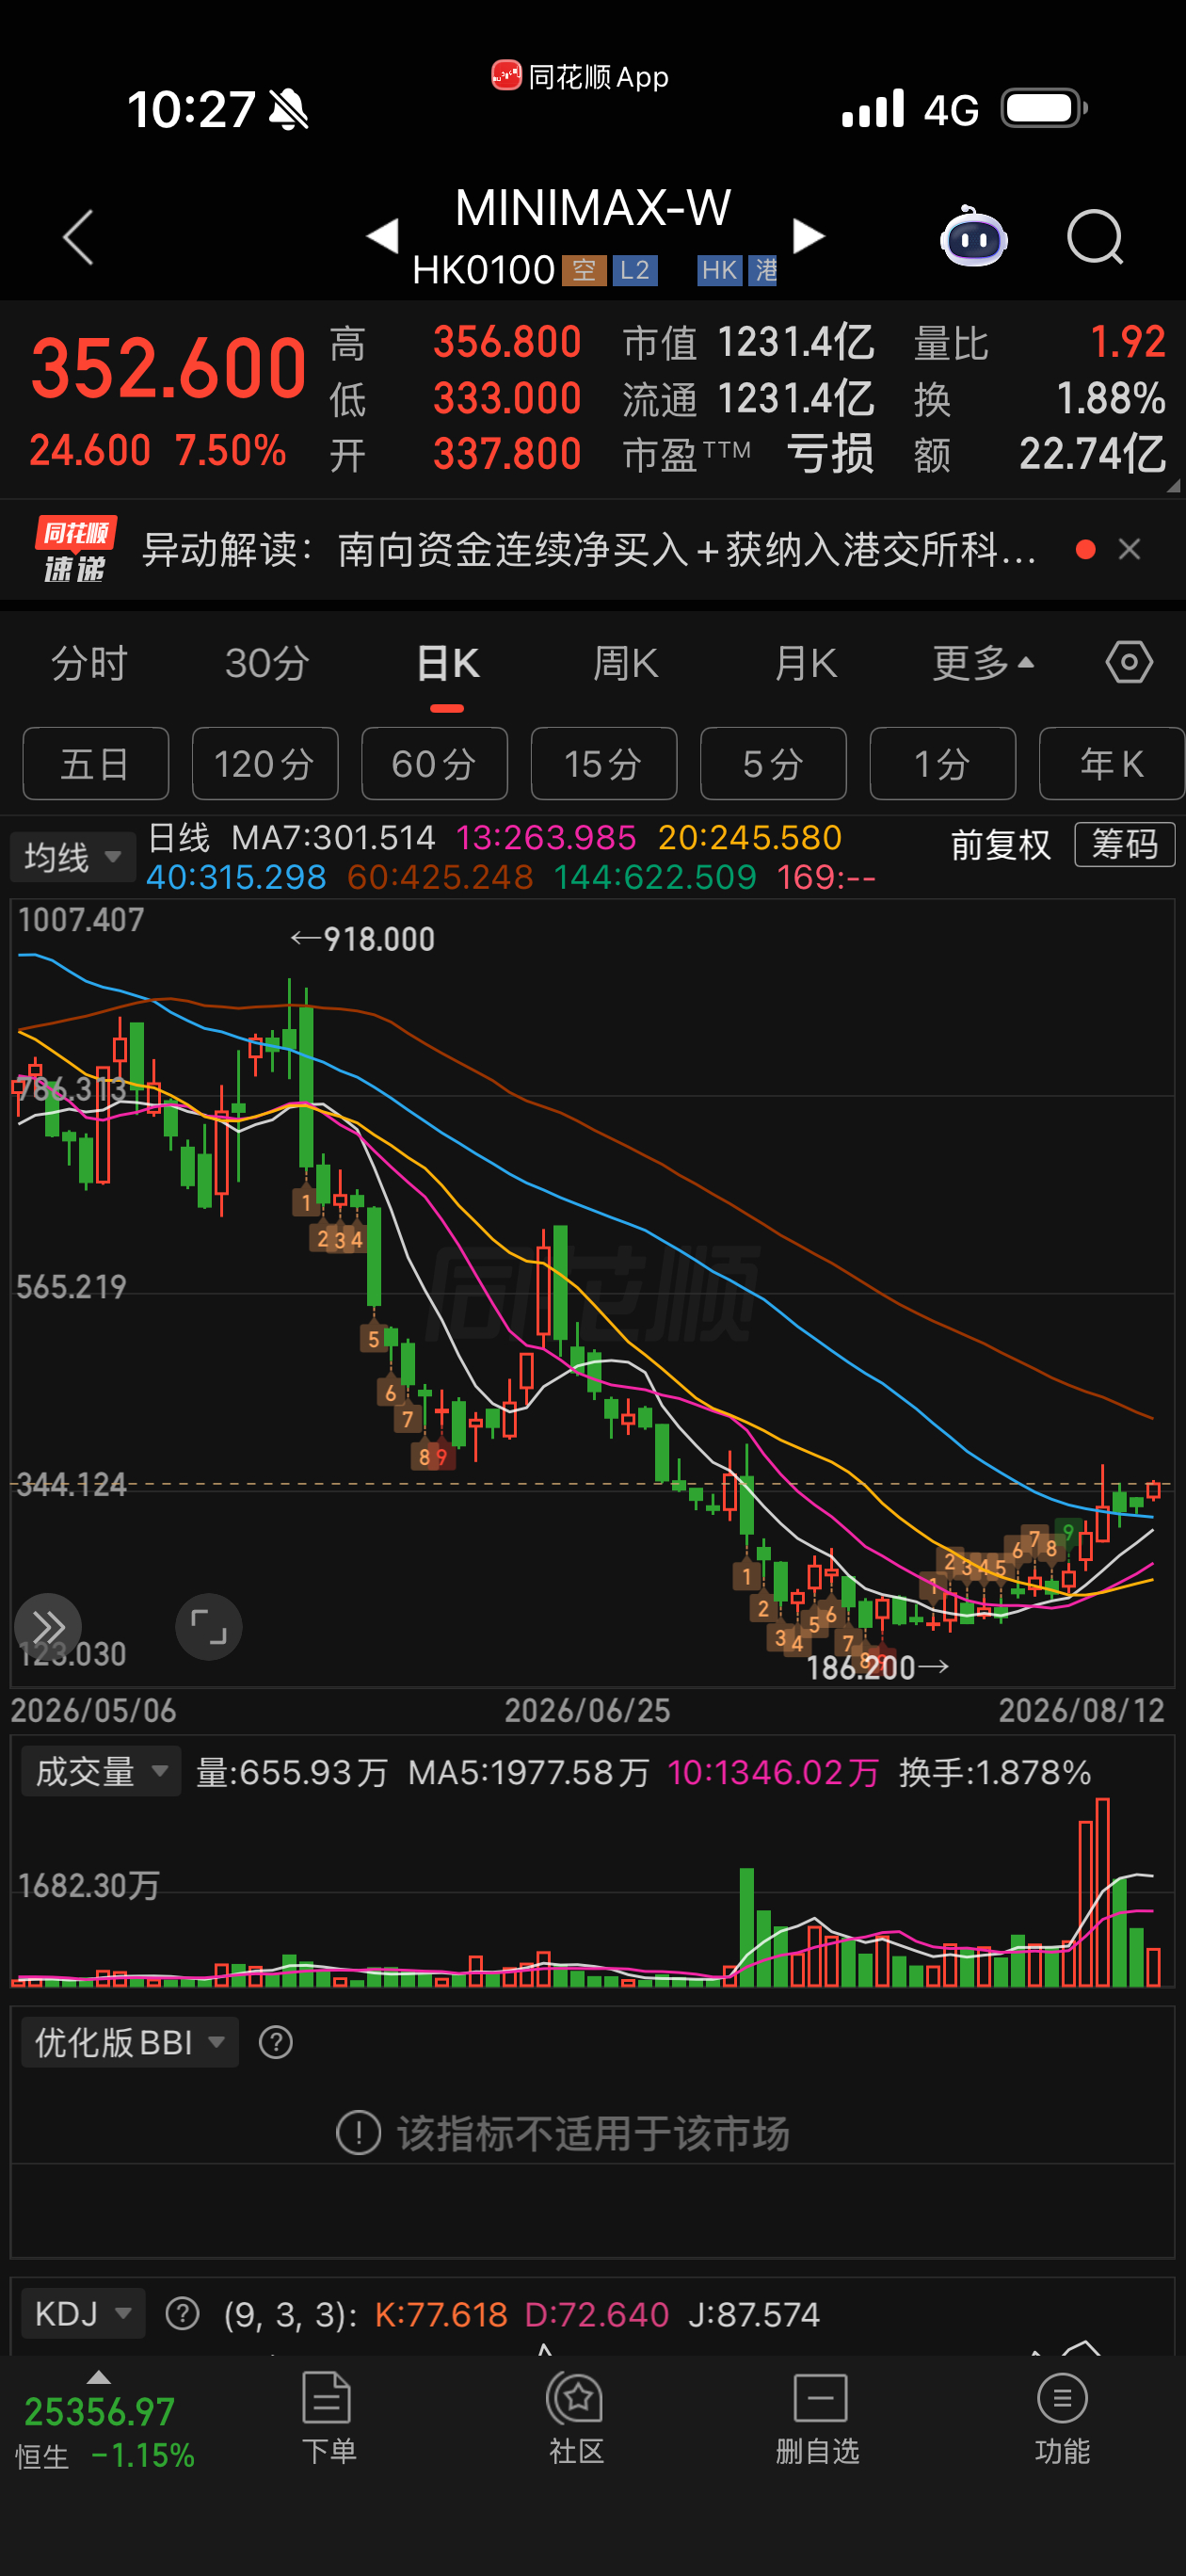Image resolution: width=1186 pixels, height=2576 pixels.
Task: Open the 均线 indicator dropdown
Action: pos(73,857)
